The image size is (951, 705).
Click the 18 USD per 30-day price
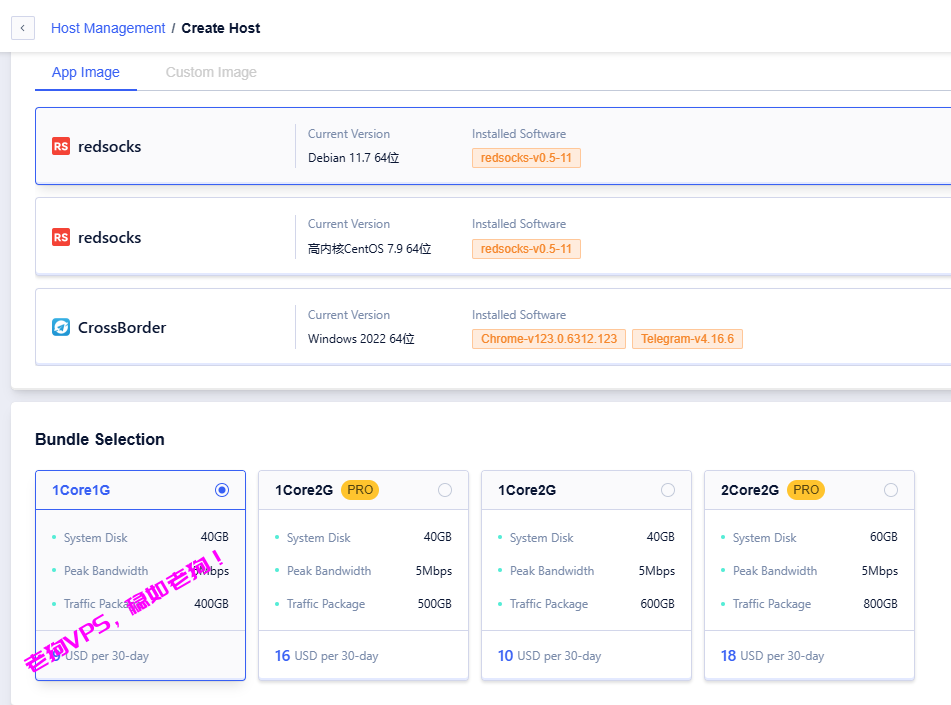point(772,656)
